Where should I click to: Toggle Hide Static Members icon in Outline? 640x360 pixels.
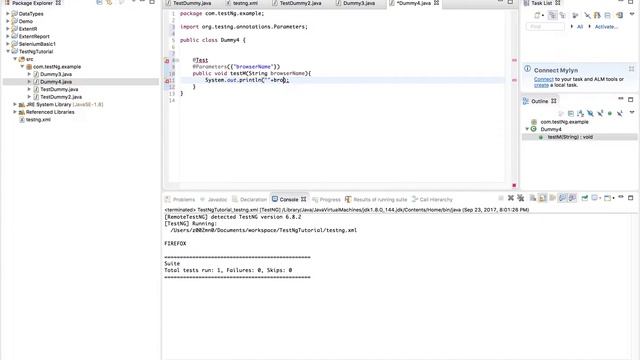click(600, 113)
